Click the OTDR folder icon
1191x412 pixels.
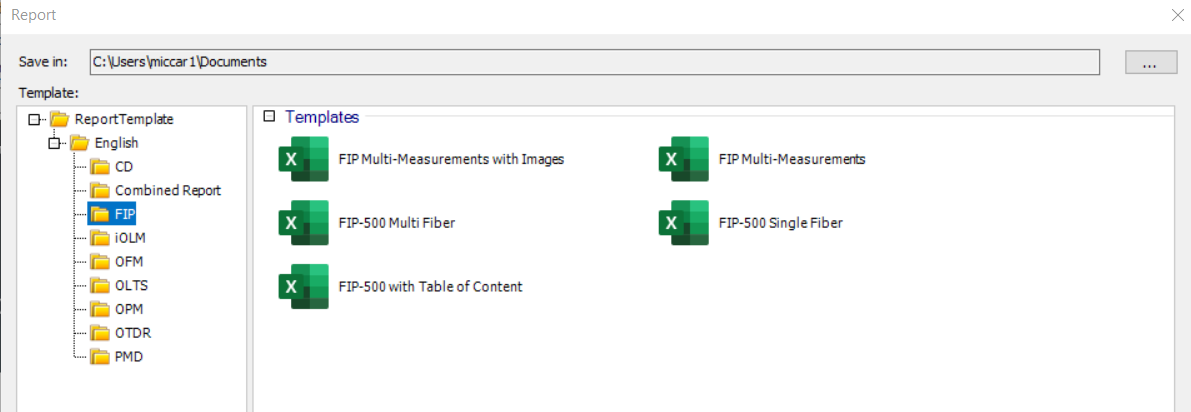(99, 333)
